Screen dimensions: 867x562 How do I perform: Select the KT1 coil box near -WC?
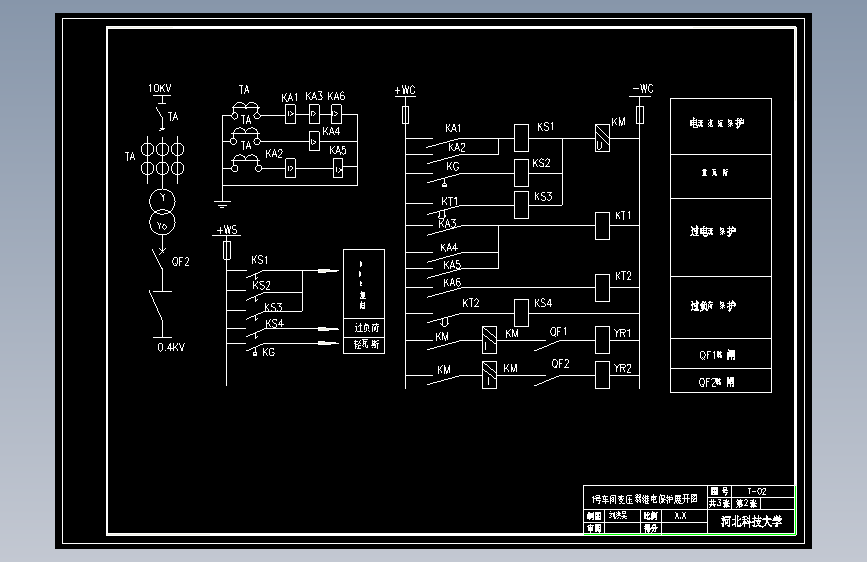click(x=602, y=226)
